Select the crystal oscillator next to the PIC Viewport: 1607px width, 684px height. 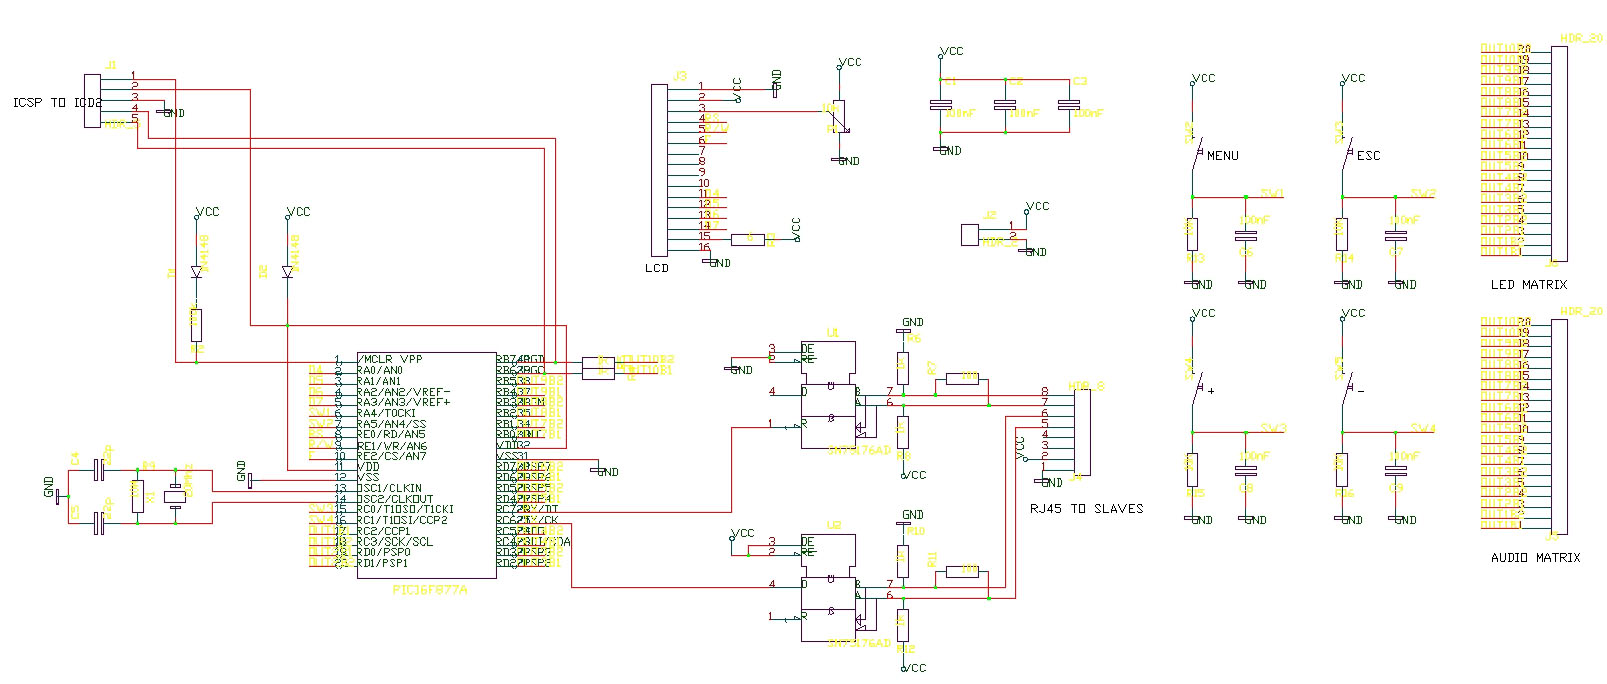(176, 496)
